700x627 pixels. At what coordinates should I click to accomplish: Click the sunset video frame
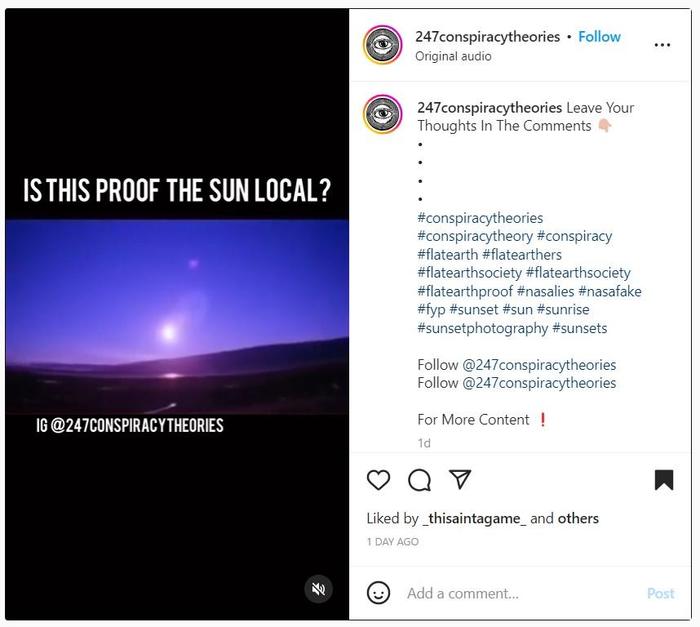(x=177, y=317)
